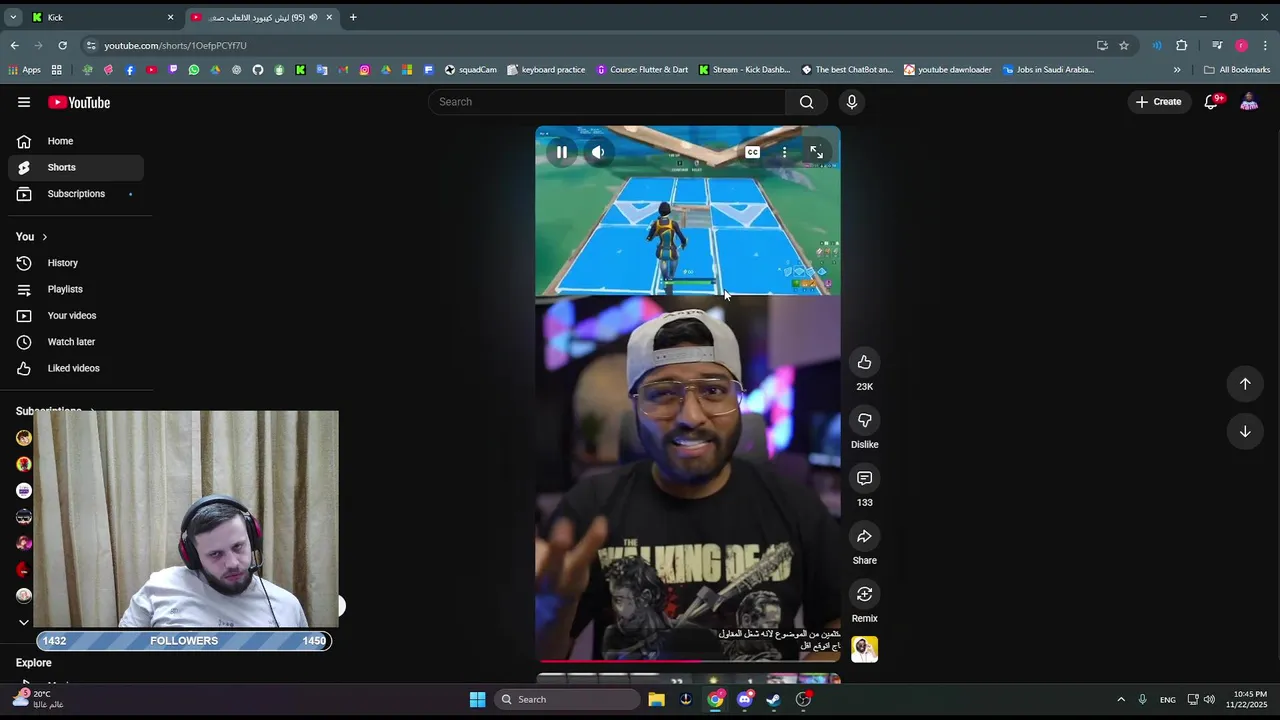This screenshot has height=720, width=1280.
Task: Open the Stream - Kick Dashboard bookmark
Action: pyautogui.click(x=744, y=70)
